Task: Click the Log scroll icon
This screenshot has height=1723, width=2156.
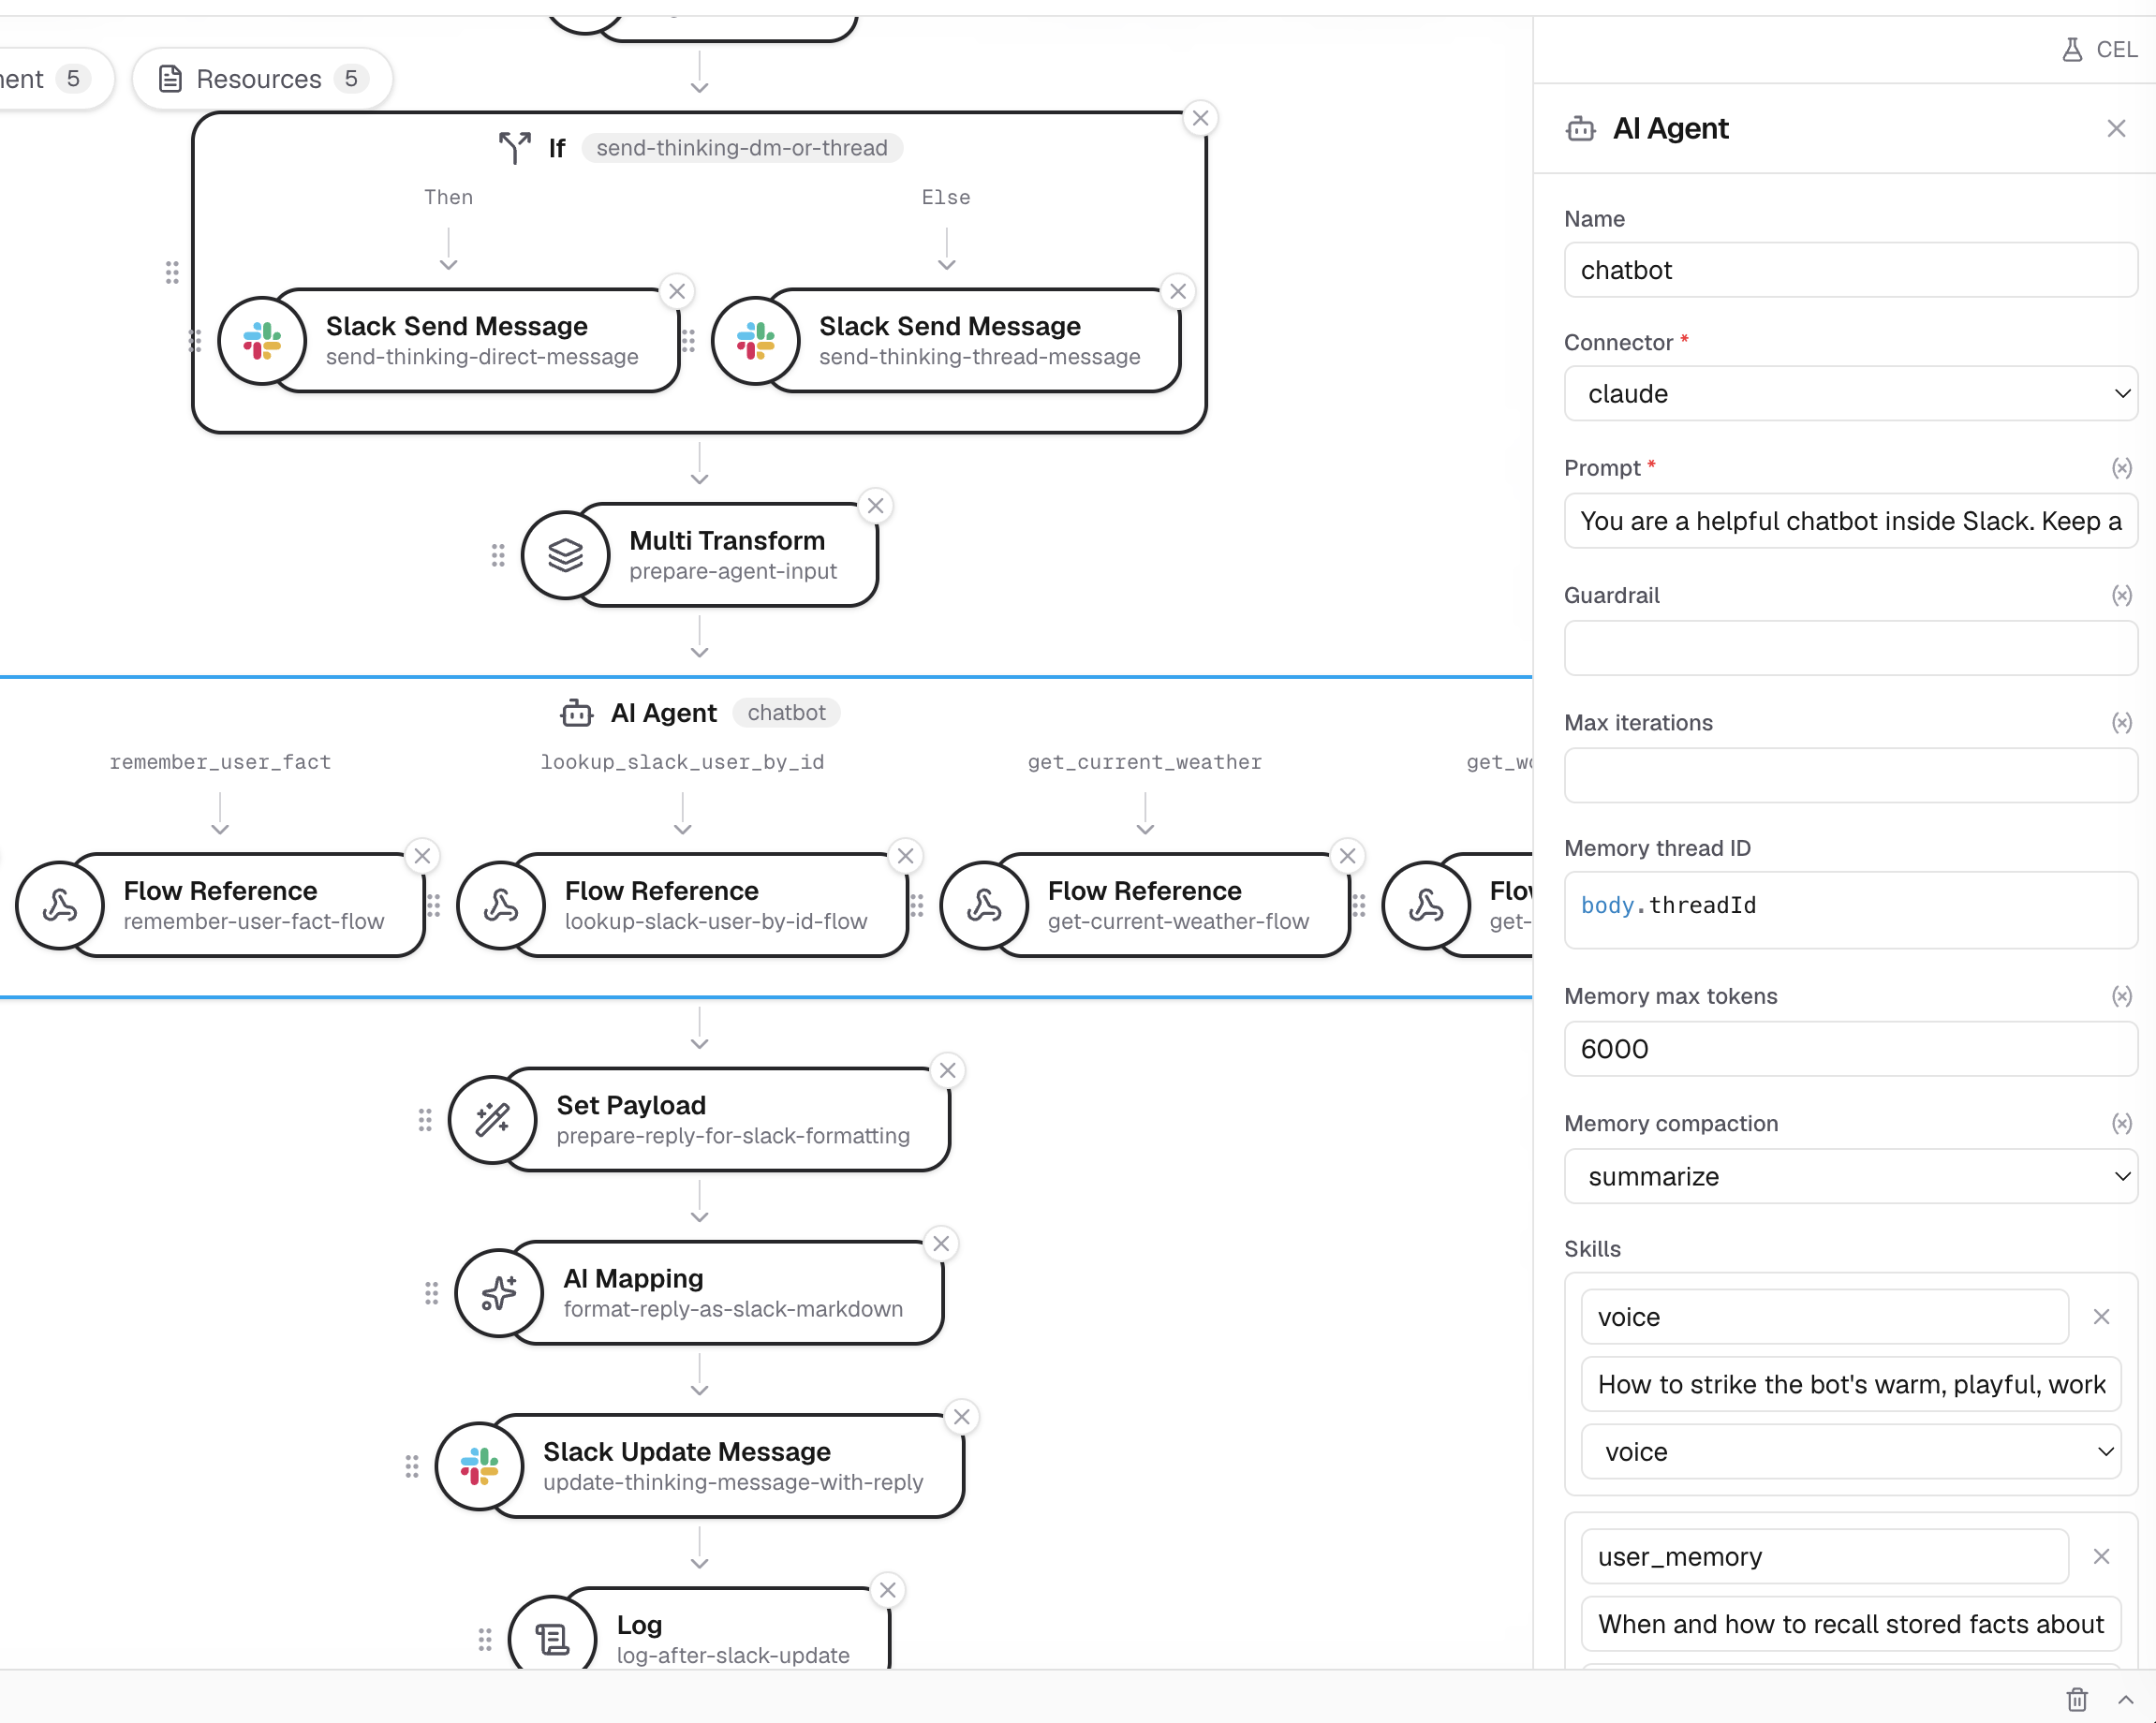Action: pyautogui.click(x=552, y=1640)
